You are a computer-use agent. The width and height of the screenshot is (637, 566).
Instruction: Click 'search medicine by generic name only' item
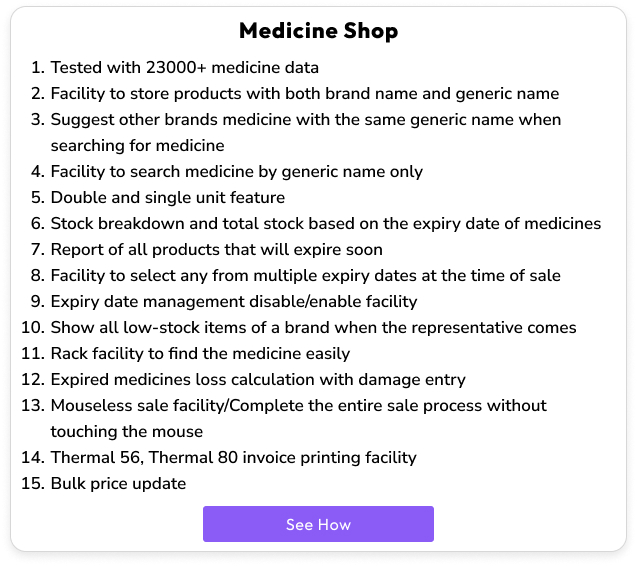pyautogui.click(x=237, y=172)
